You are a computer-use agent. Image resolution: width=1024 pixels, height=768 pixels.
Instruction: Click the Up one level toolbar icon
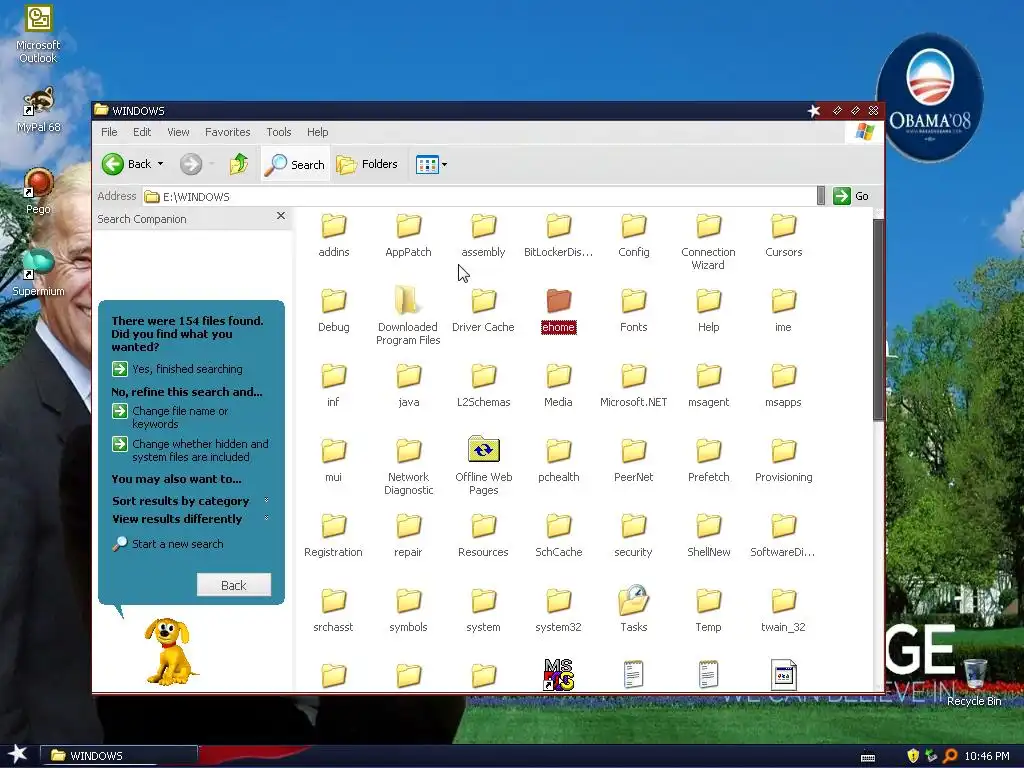tap(239, 164)
